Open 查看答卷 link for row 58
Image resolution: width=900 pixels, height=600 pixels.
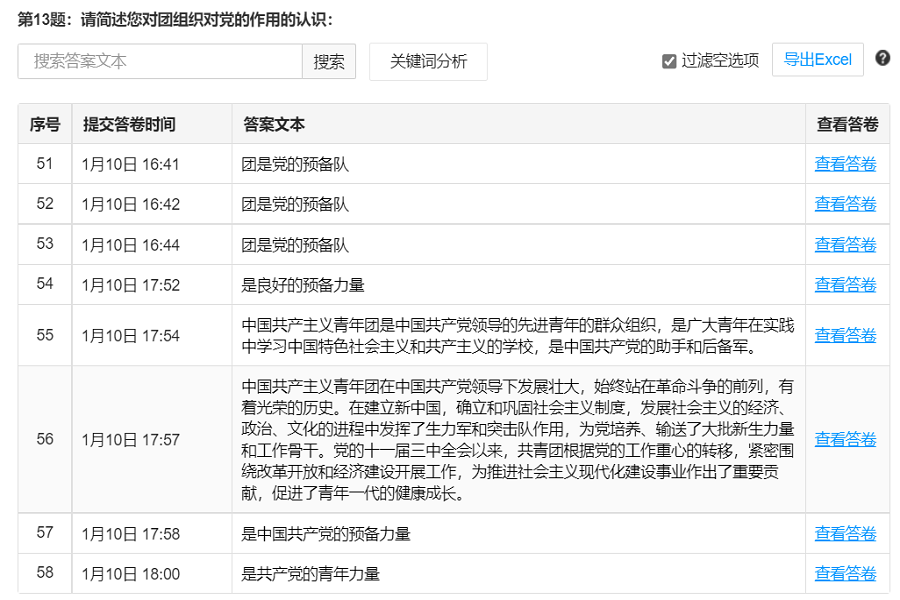click(x=845, y=574)
